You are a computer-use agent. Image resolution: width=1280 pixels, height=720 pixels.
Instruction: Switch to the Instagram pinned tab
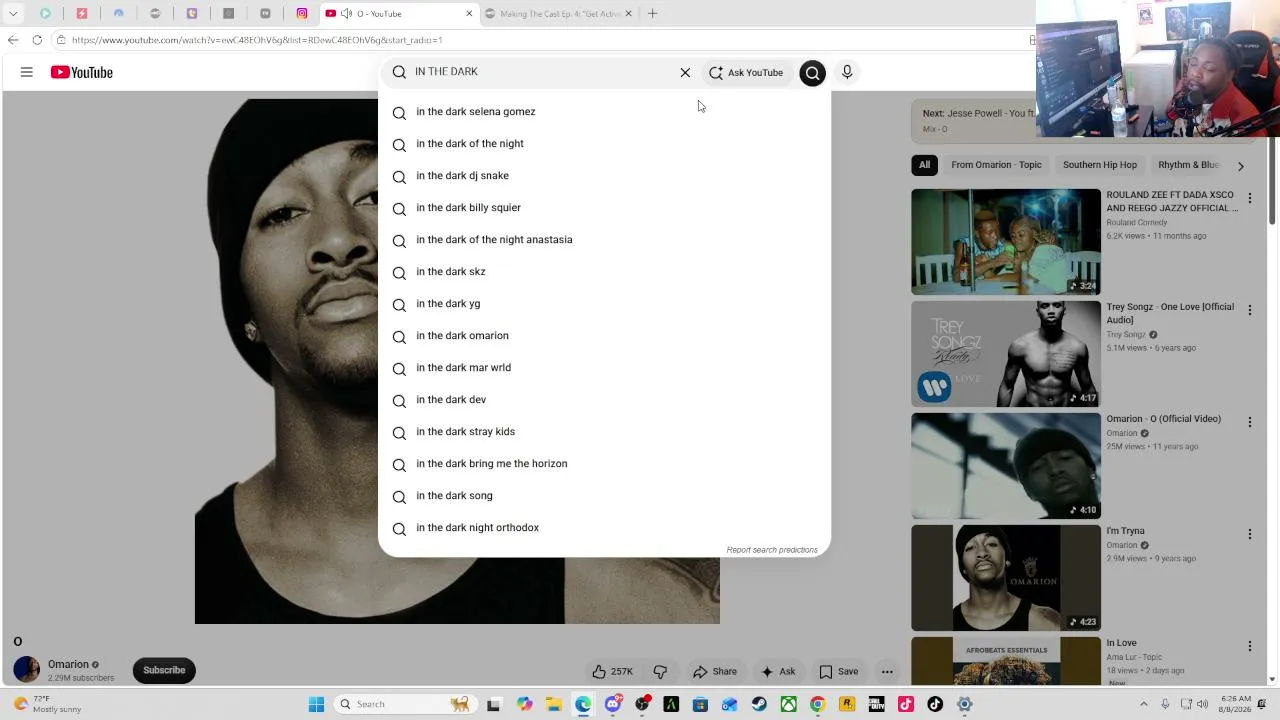(x=302, y=14)
